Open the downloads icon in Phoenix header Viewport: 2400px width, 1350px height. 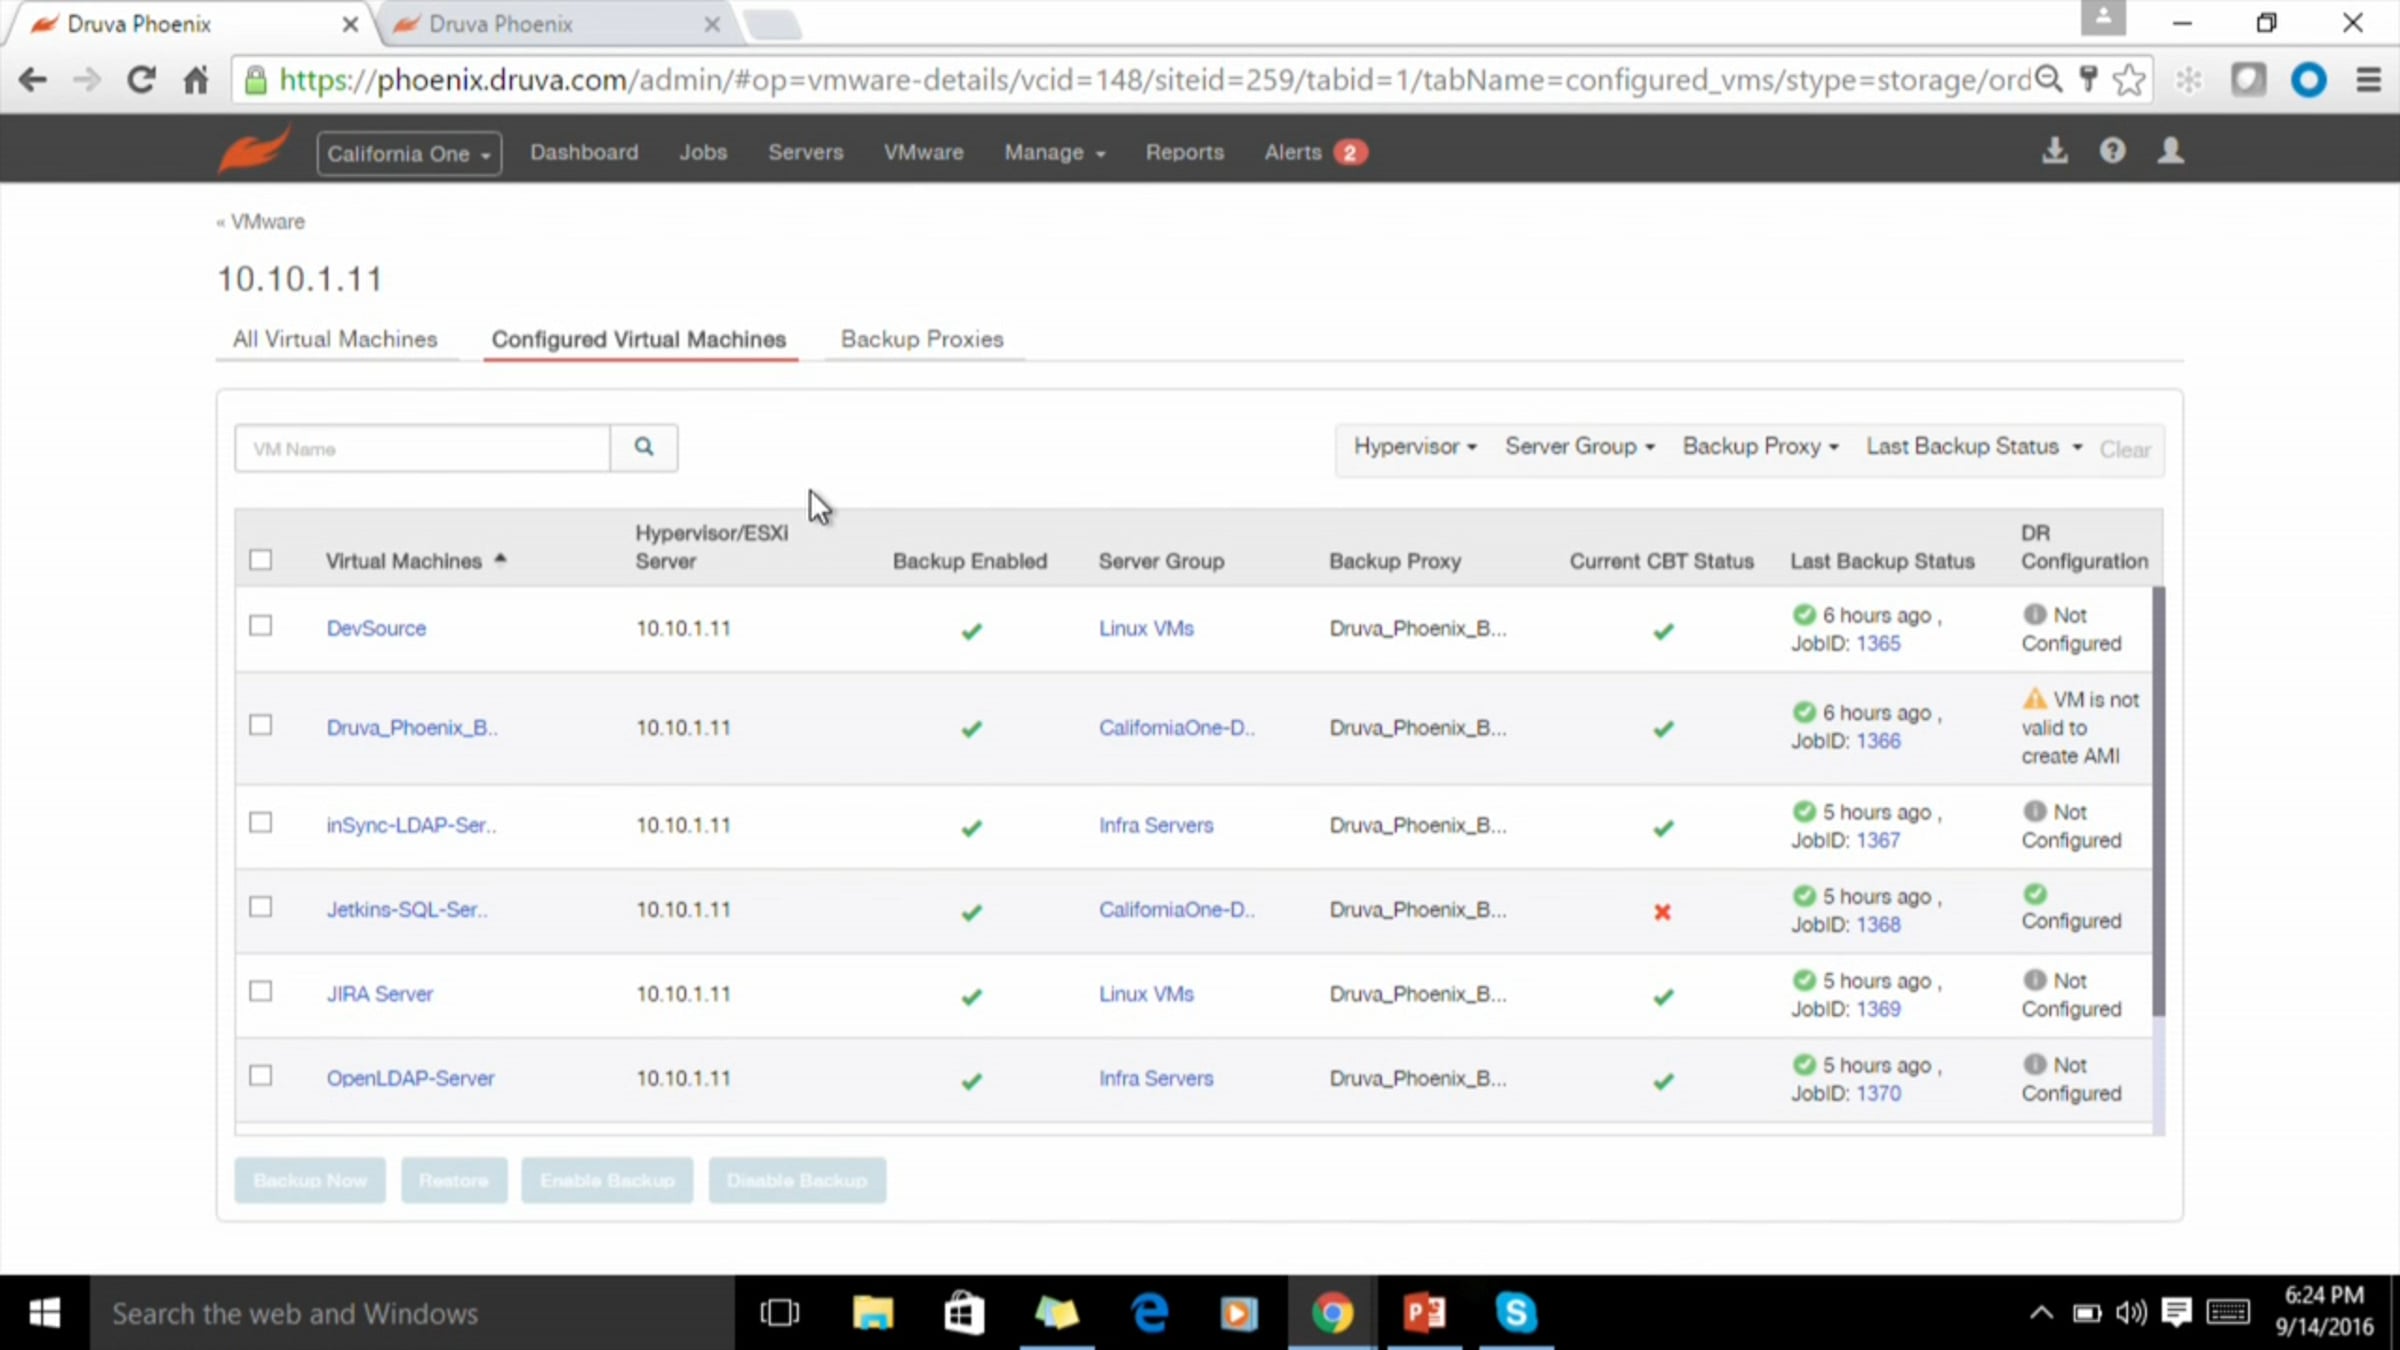pos(2055,151)
